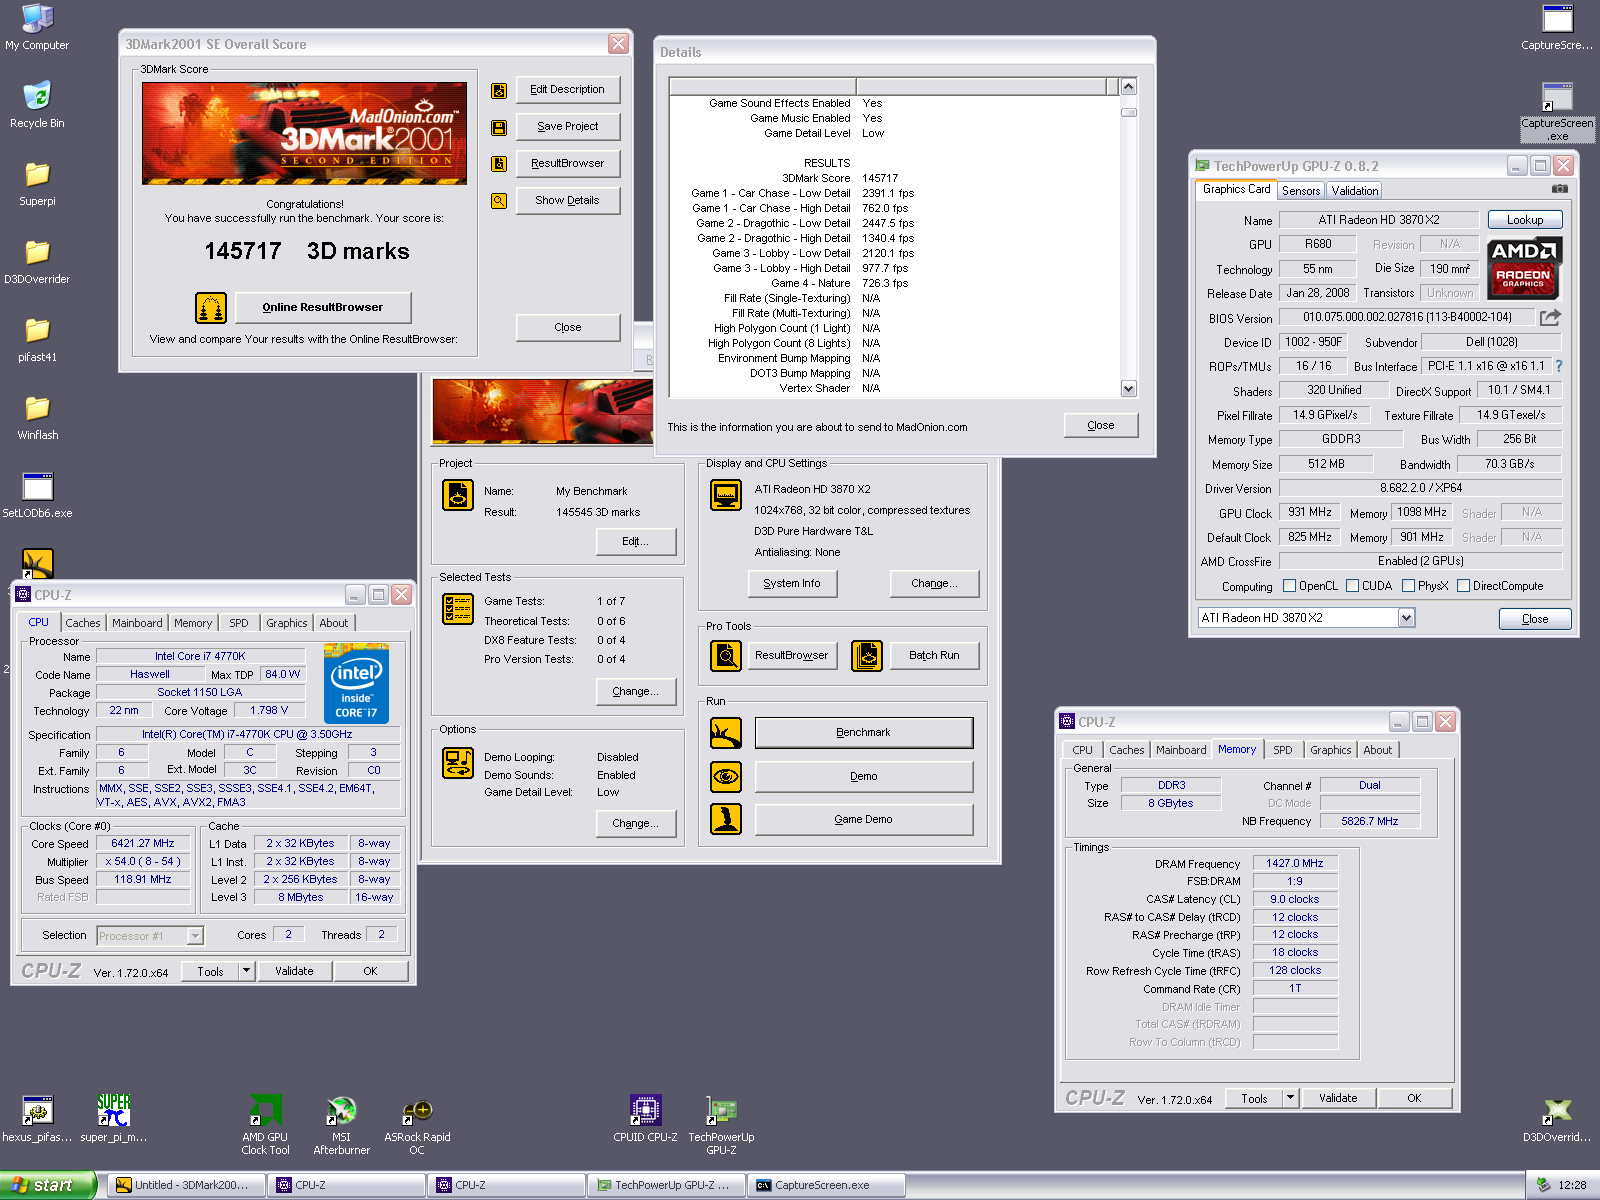
Task: Open the ASRock Rapid OC desktop icon
Action: click(417, 1124)
